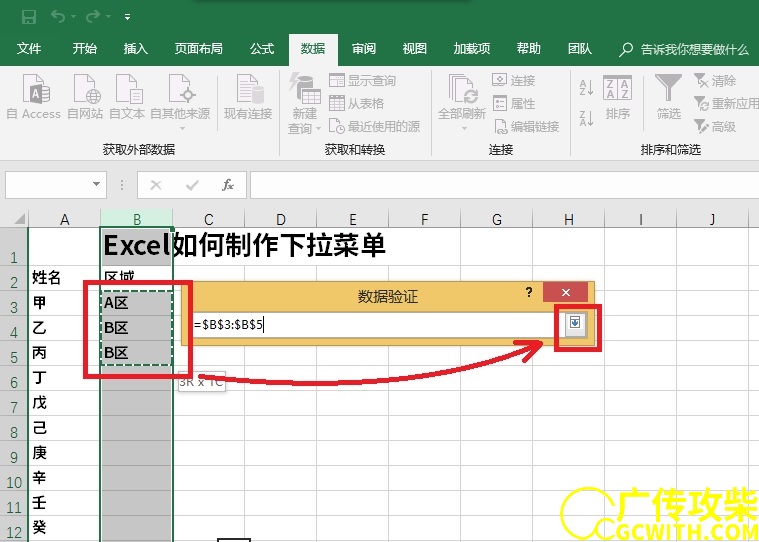Click the Save icon in quick access toolbar
Screen dimensions: 759x542
click(29, 17)
